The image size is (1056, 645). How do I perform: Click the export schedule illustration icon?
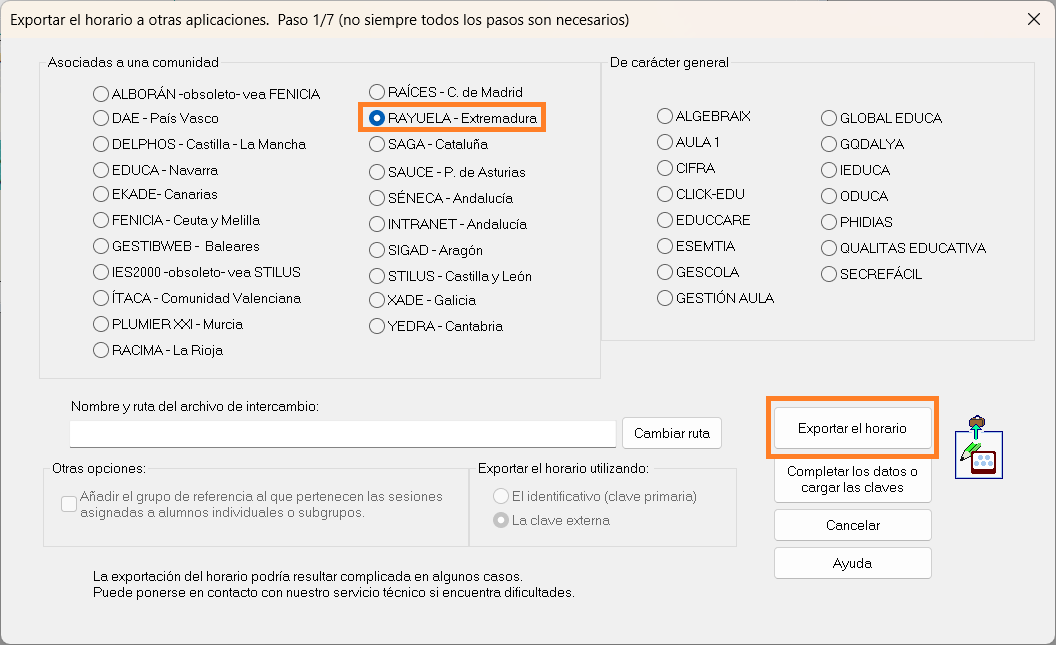point(979,448)
